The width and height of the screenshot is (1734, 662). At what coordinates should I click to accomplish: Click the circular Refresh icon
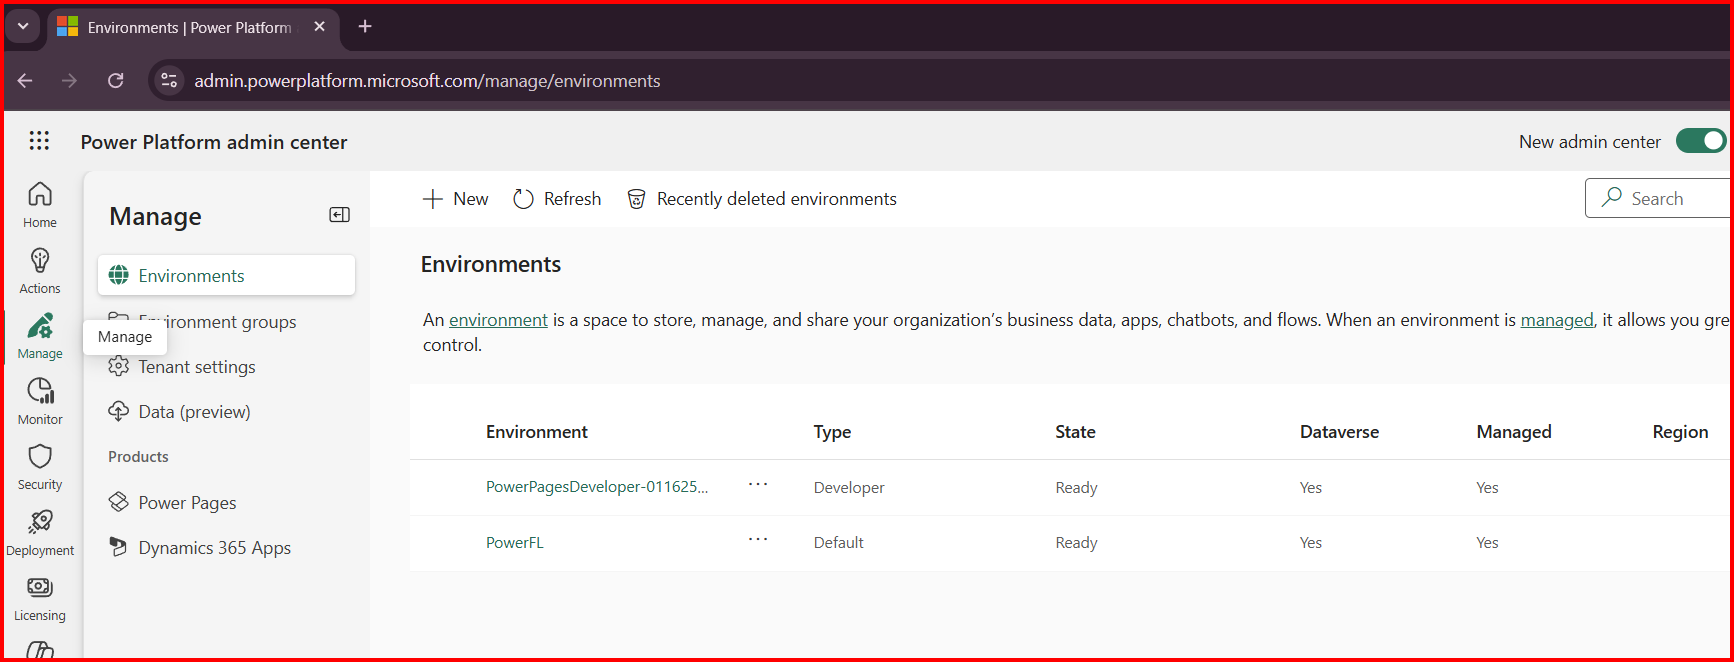tap(523, 199)
